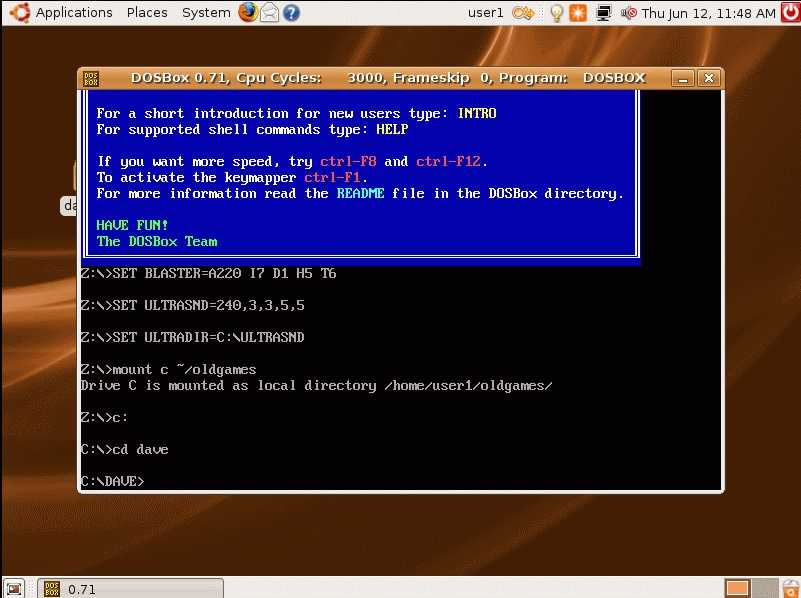
Task: Click the muted volume speaker icon
Action: (629, 13)
